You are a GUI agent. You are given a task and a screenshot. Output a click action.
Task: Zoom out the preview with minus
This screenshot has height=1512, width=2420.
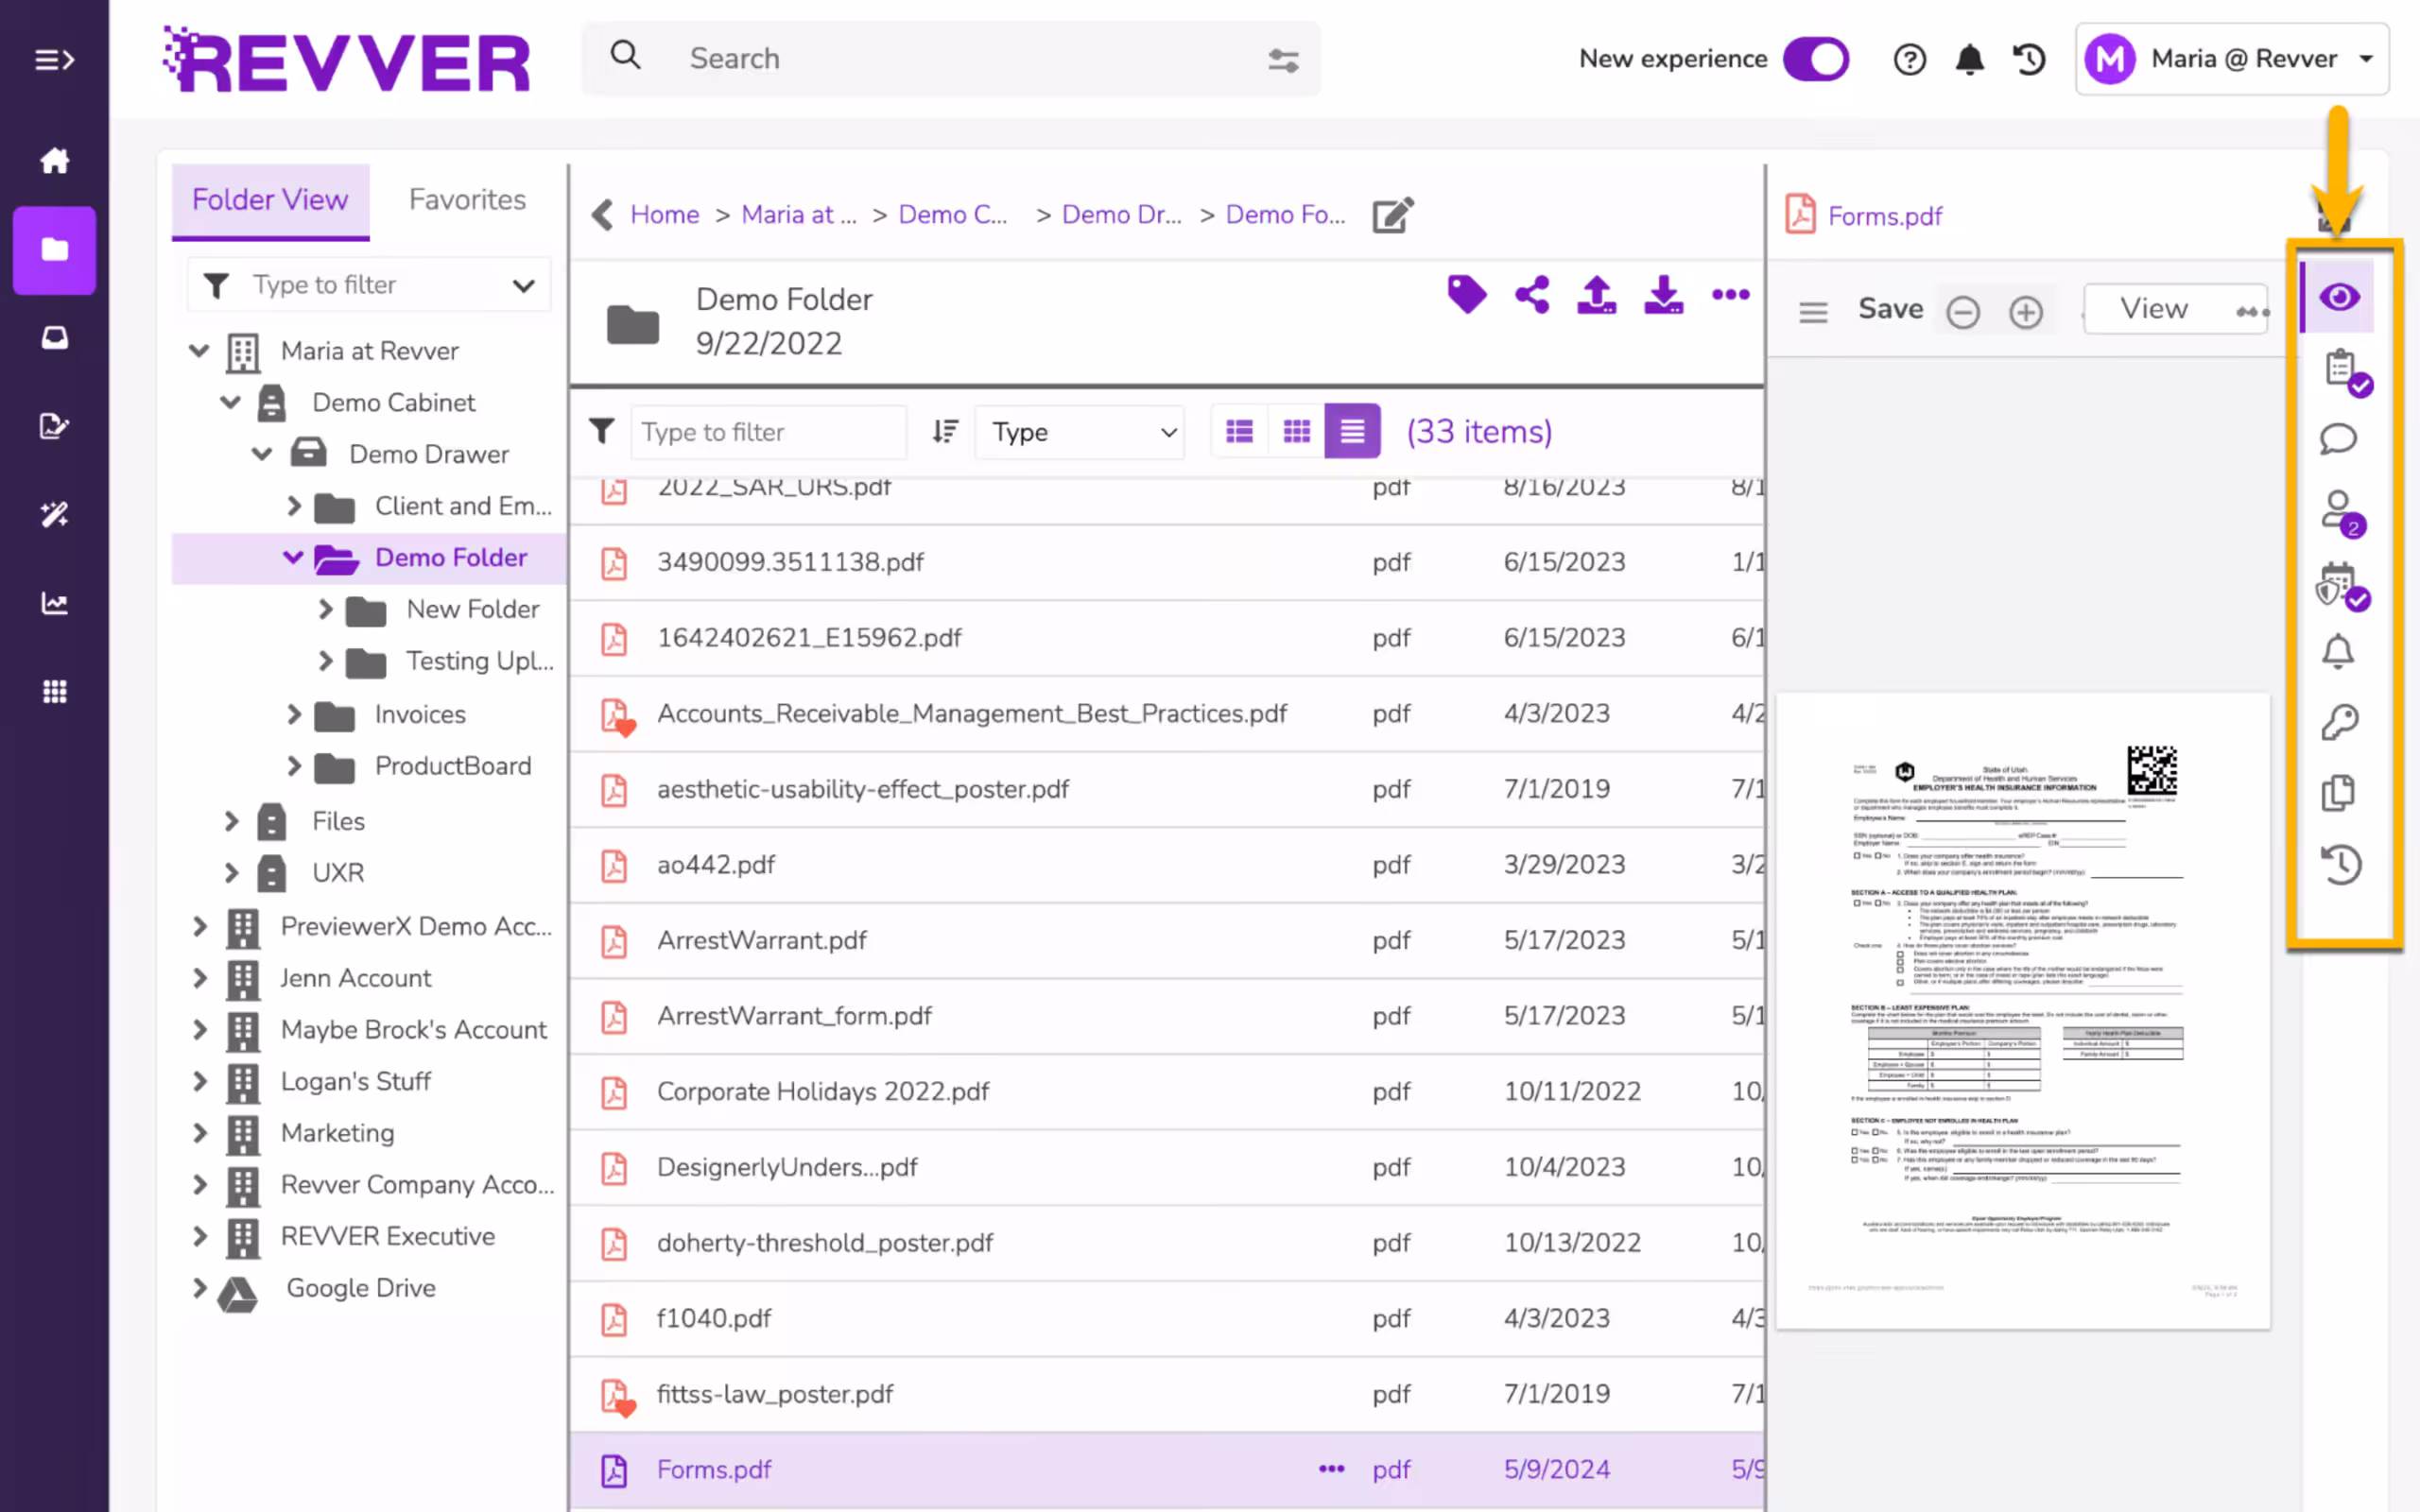(1962, 312)
